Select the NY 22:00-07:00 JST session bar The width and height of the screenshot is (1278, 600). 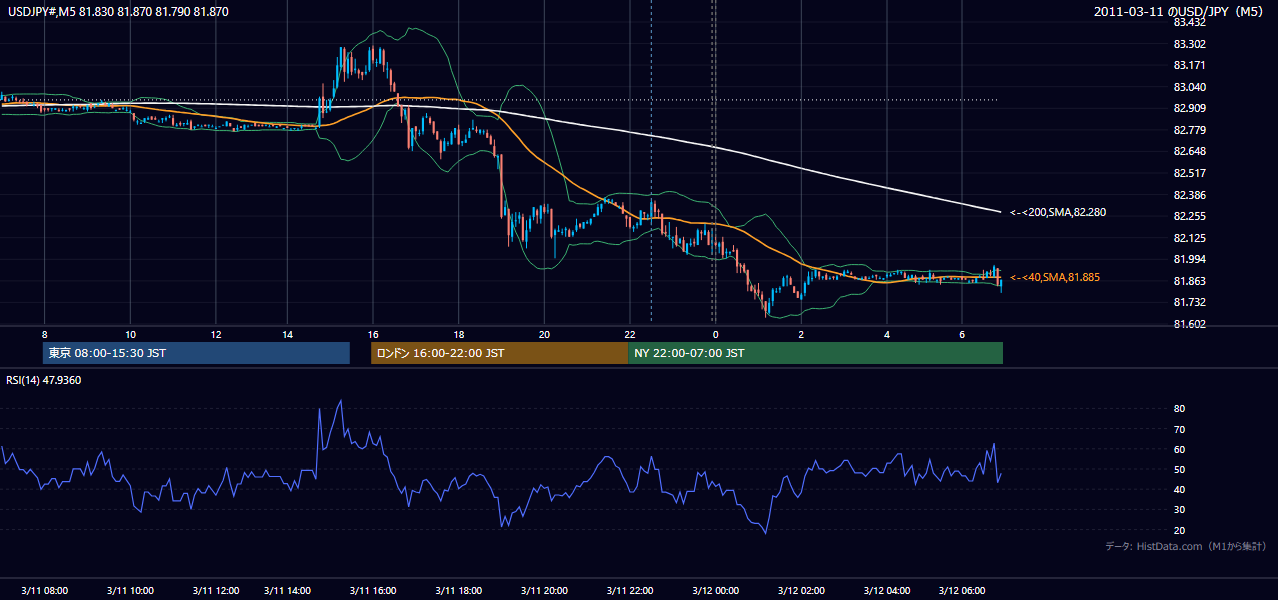[815, 353]
